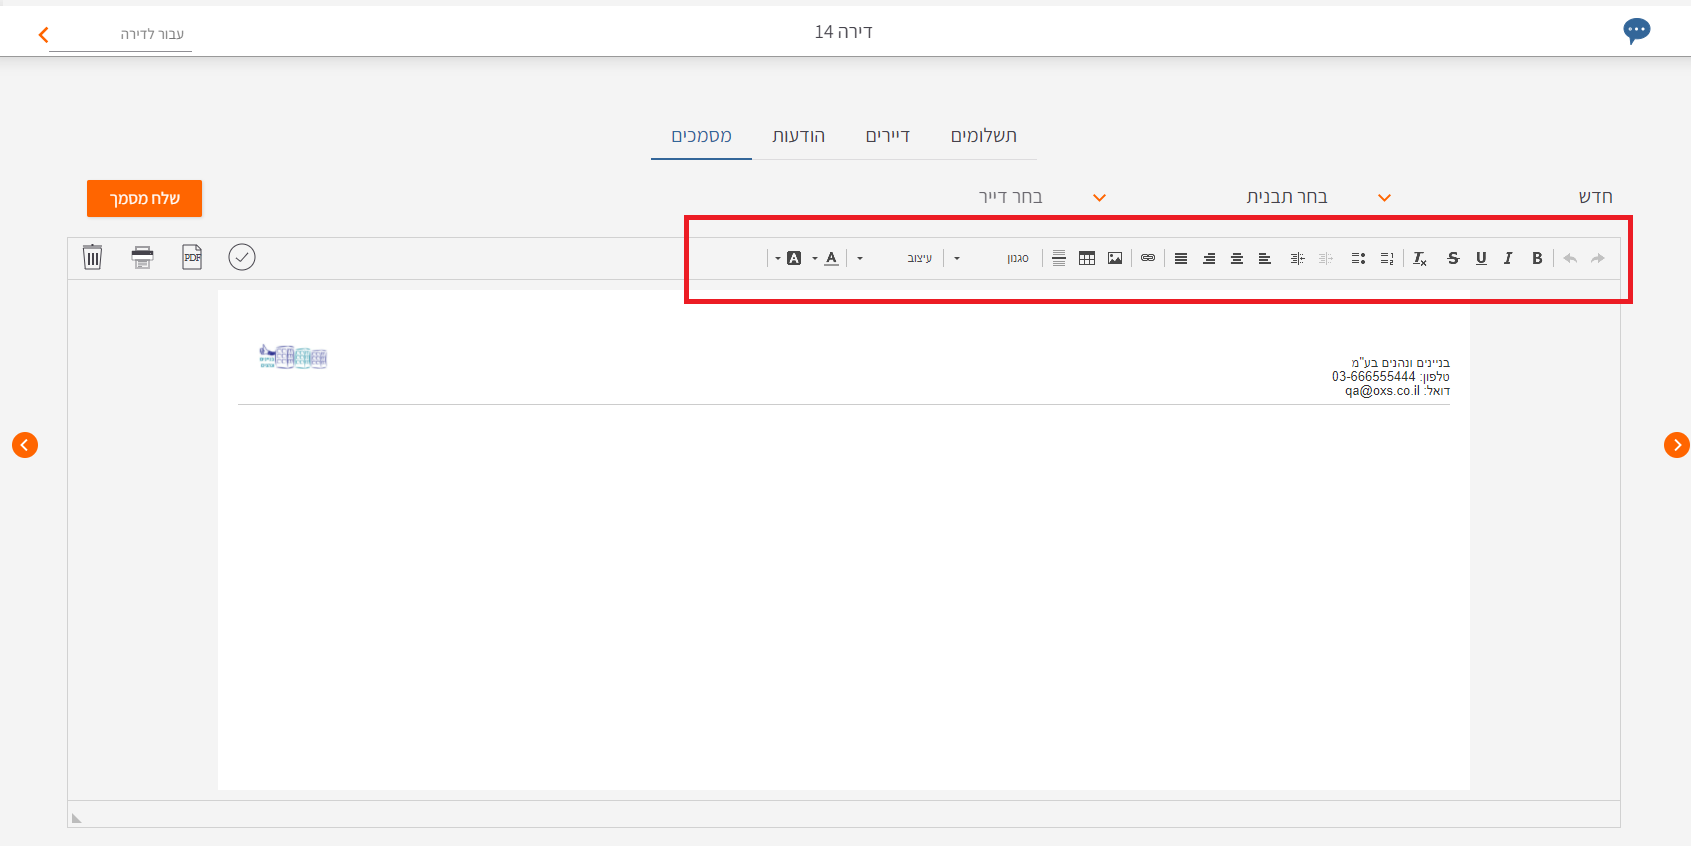Print the document with printer icon

[x=143, y=257]
